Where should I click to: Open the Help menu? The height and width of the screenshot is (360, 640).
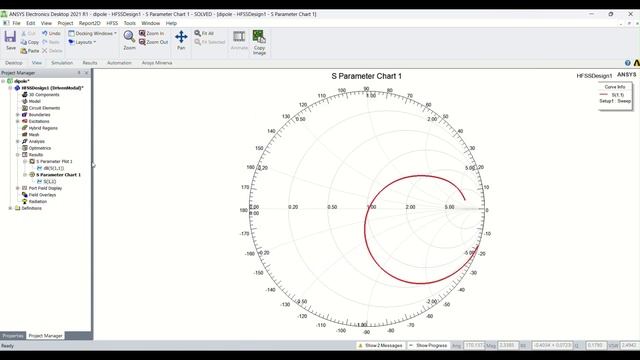tap(171, 23)
